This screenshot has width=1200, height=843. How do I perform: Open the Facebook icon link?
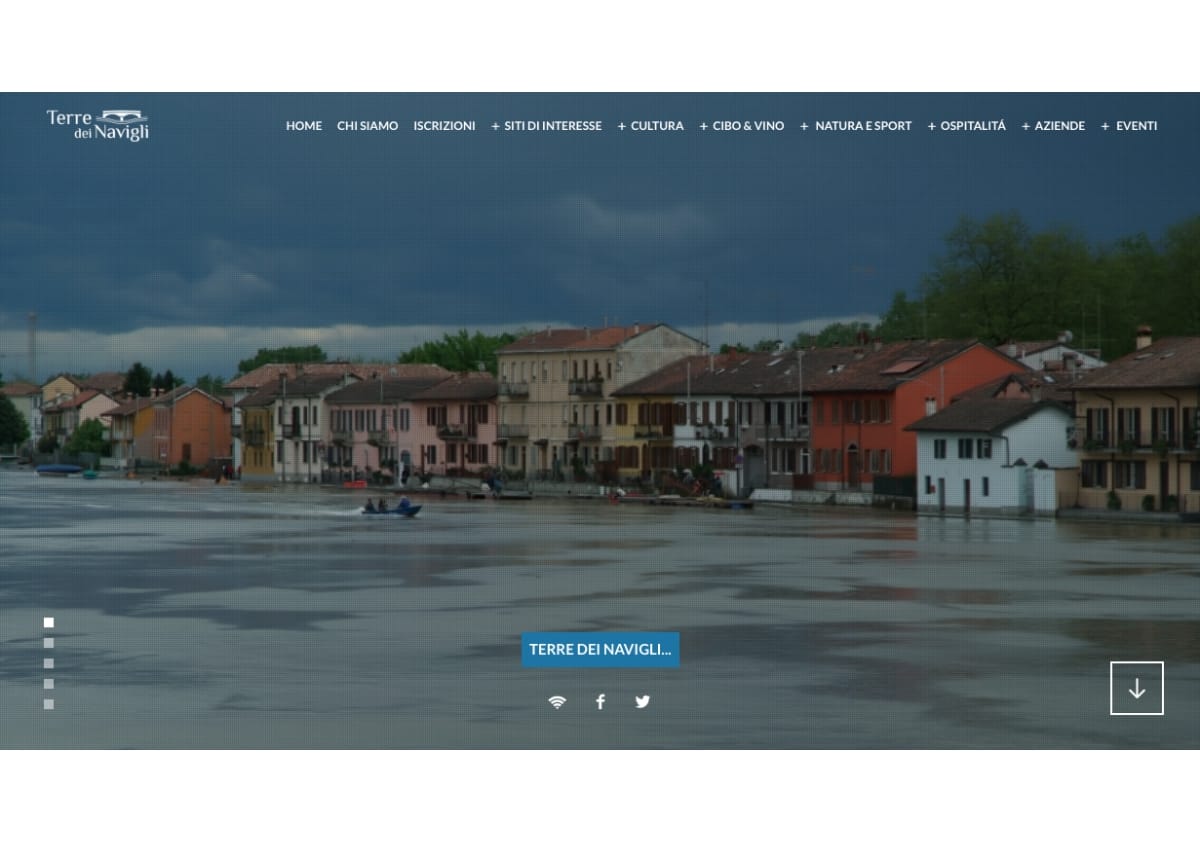(600, 702)
